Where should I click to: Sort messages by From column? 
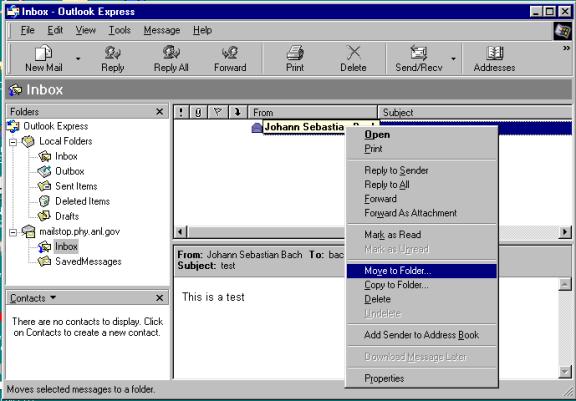point(313,112)
